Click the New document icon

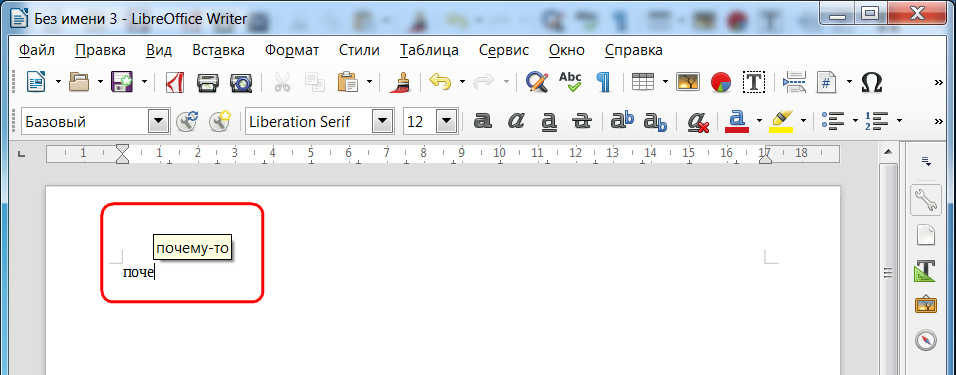35,82
